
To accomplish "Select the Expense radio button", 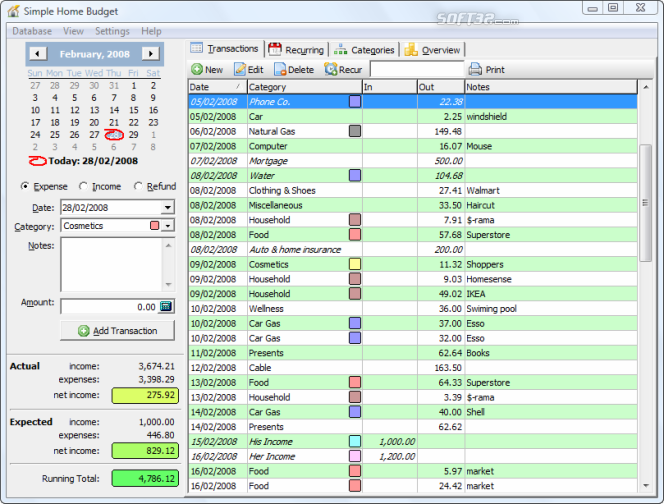I will pyautogui.click(x=25, y=187).
